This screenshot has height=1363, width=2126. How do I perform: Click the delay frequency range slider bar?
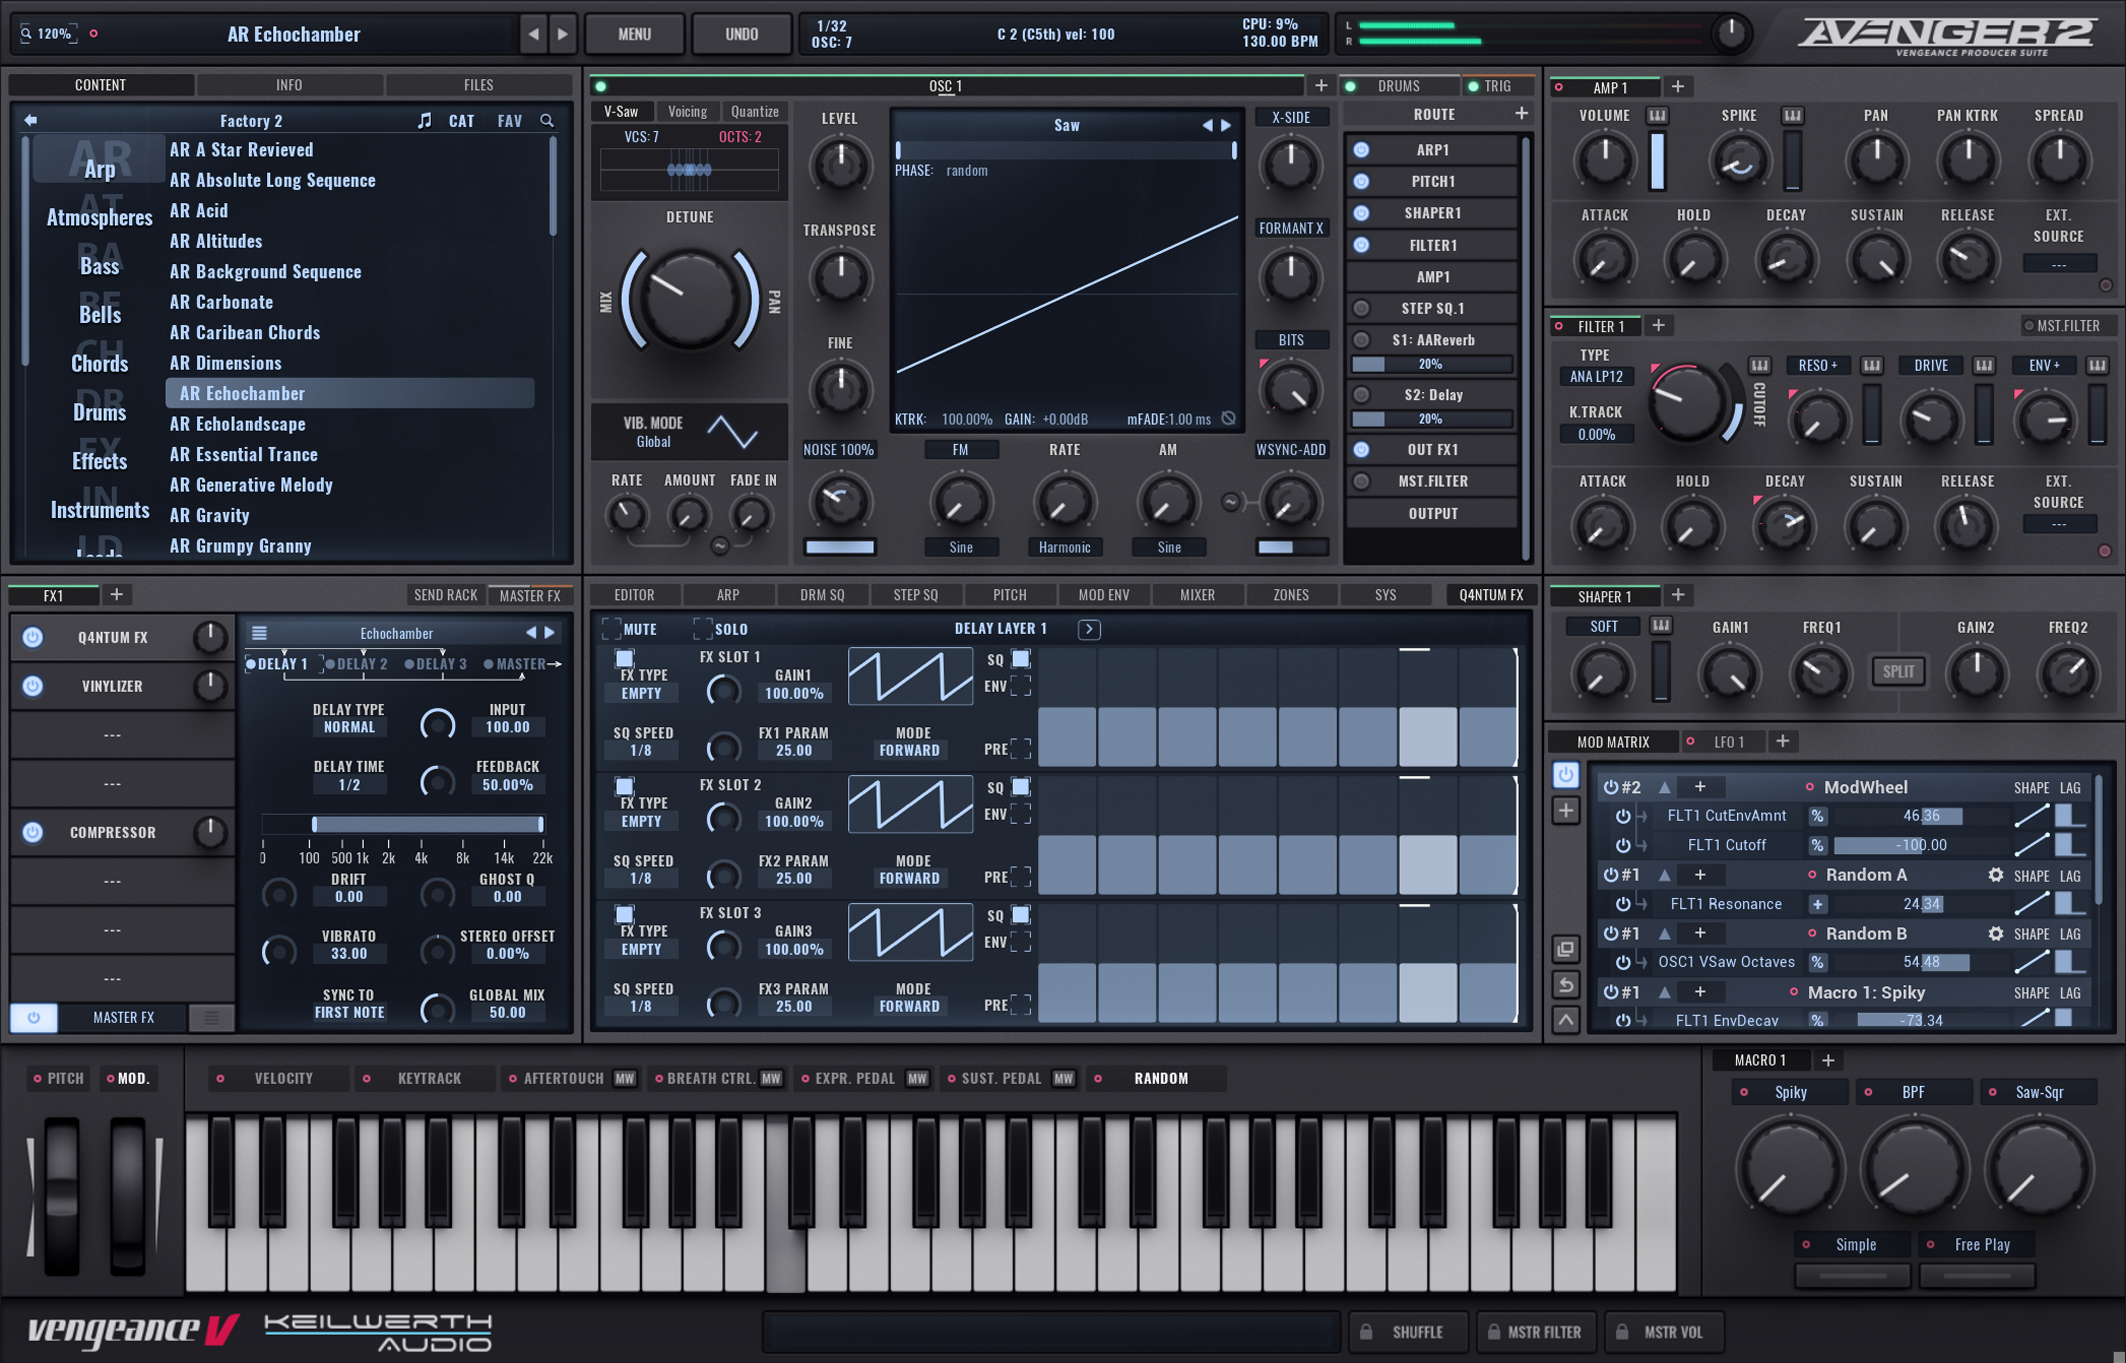(427, 824)
